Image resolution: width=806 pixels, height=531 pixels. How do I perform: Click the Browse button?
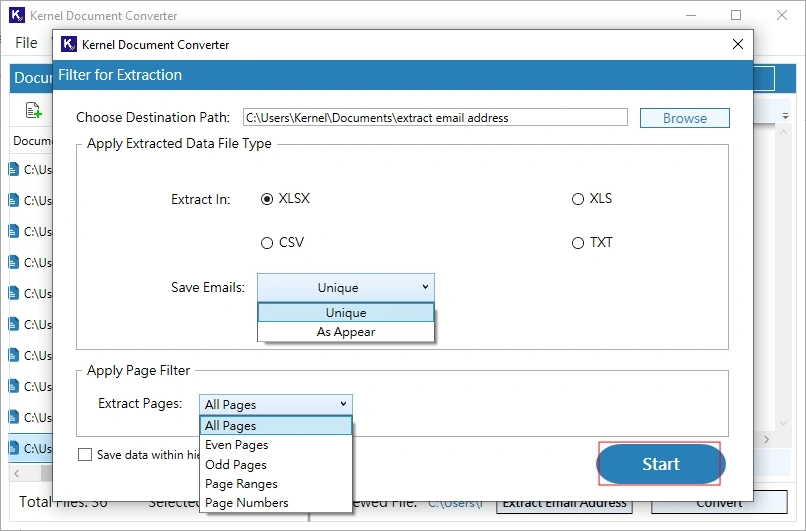(685, 118)
